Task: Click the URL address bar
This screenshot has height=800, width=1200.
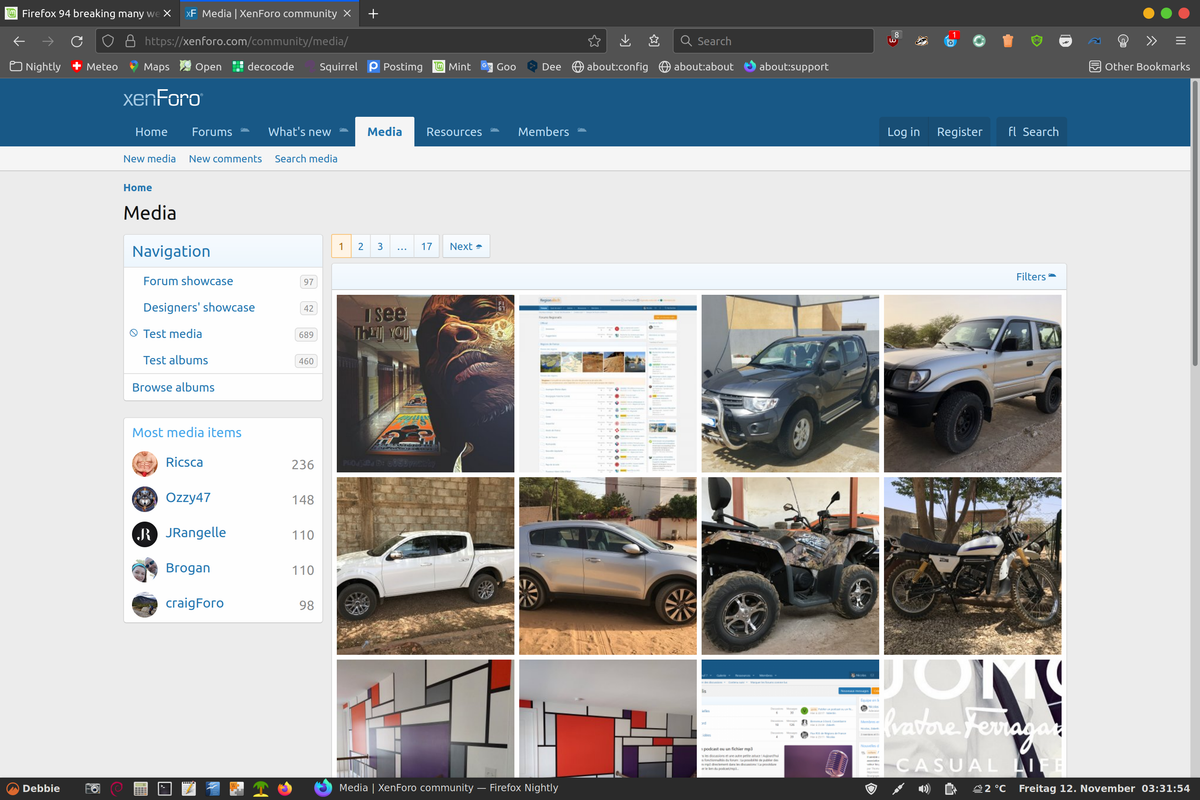Action: (x=350, y=41)
